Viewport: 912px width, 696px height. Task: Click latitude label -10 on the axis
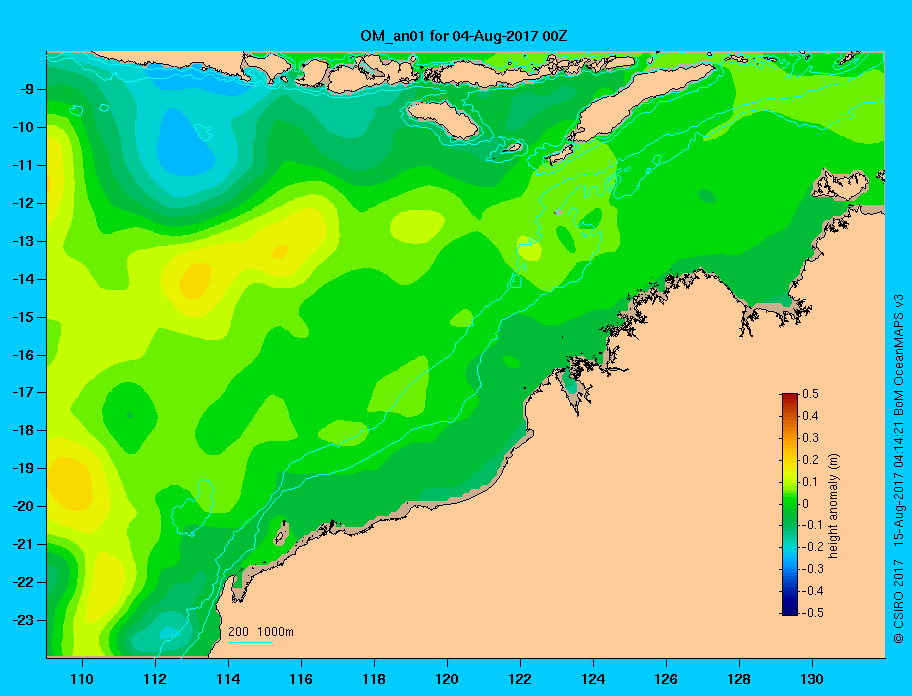[x=23, y=127]
